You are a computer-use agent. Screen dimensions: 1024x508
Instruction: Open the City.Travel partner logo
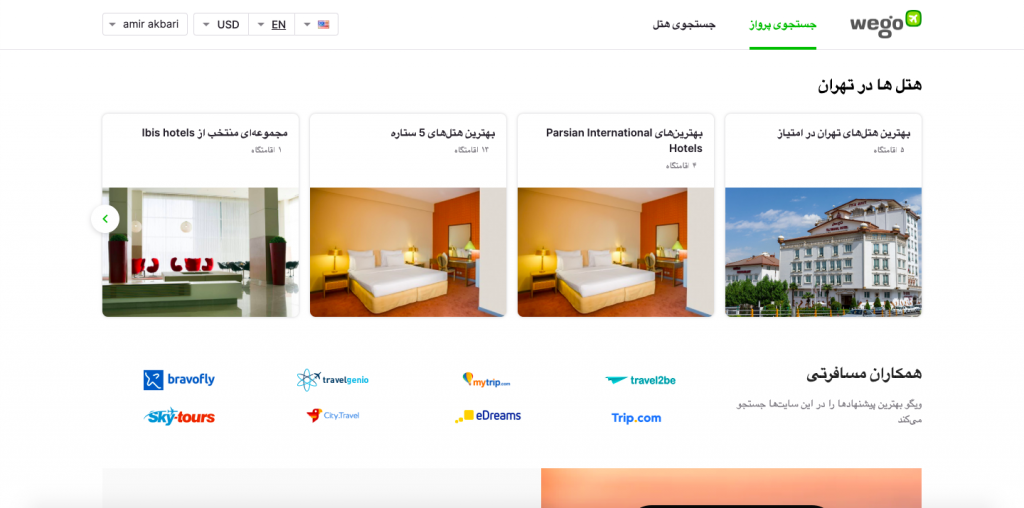332,415
